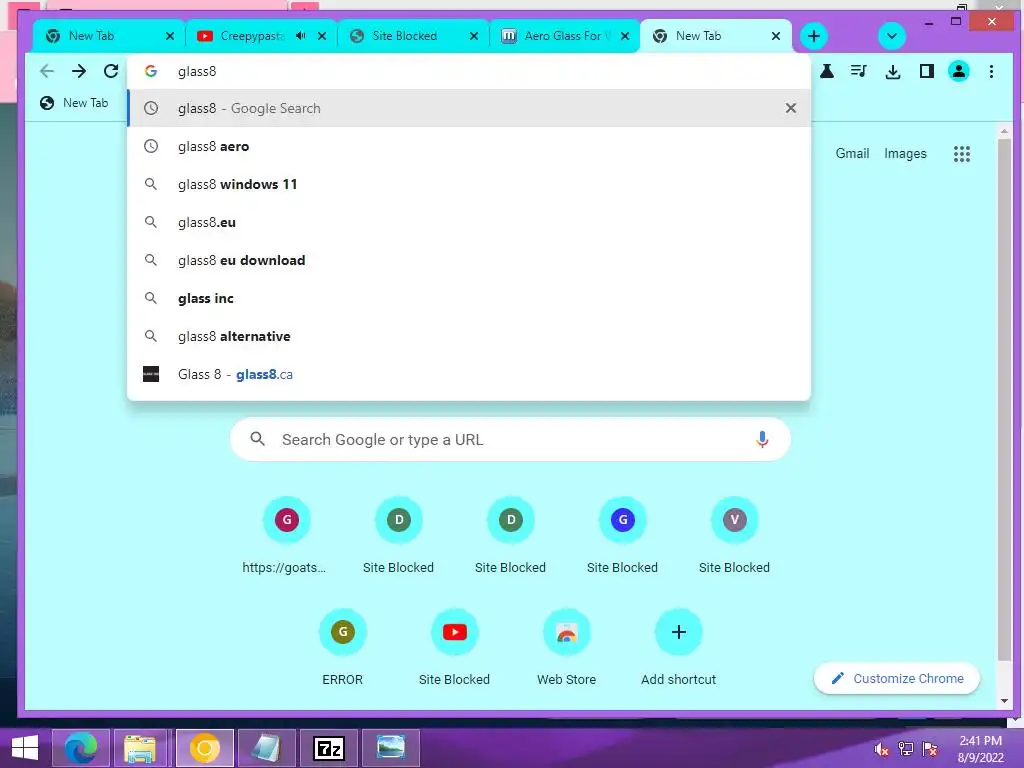Select the 'glass8 - Google Search' suggestion

pyautogui.click(x=469, y=108)
